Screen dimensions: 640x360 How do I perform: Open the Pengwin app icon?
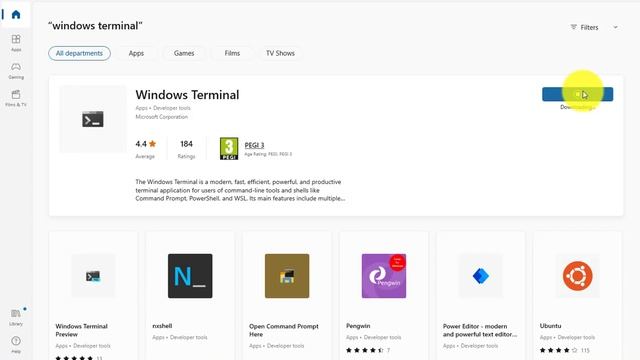pos(384,276)
